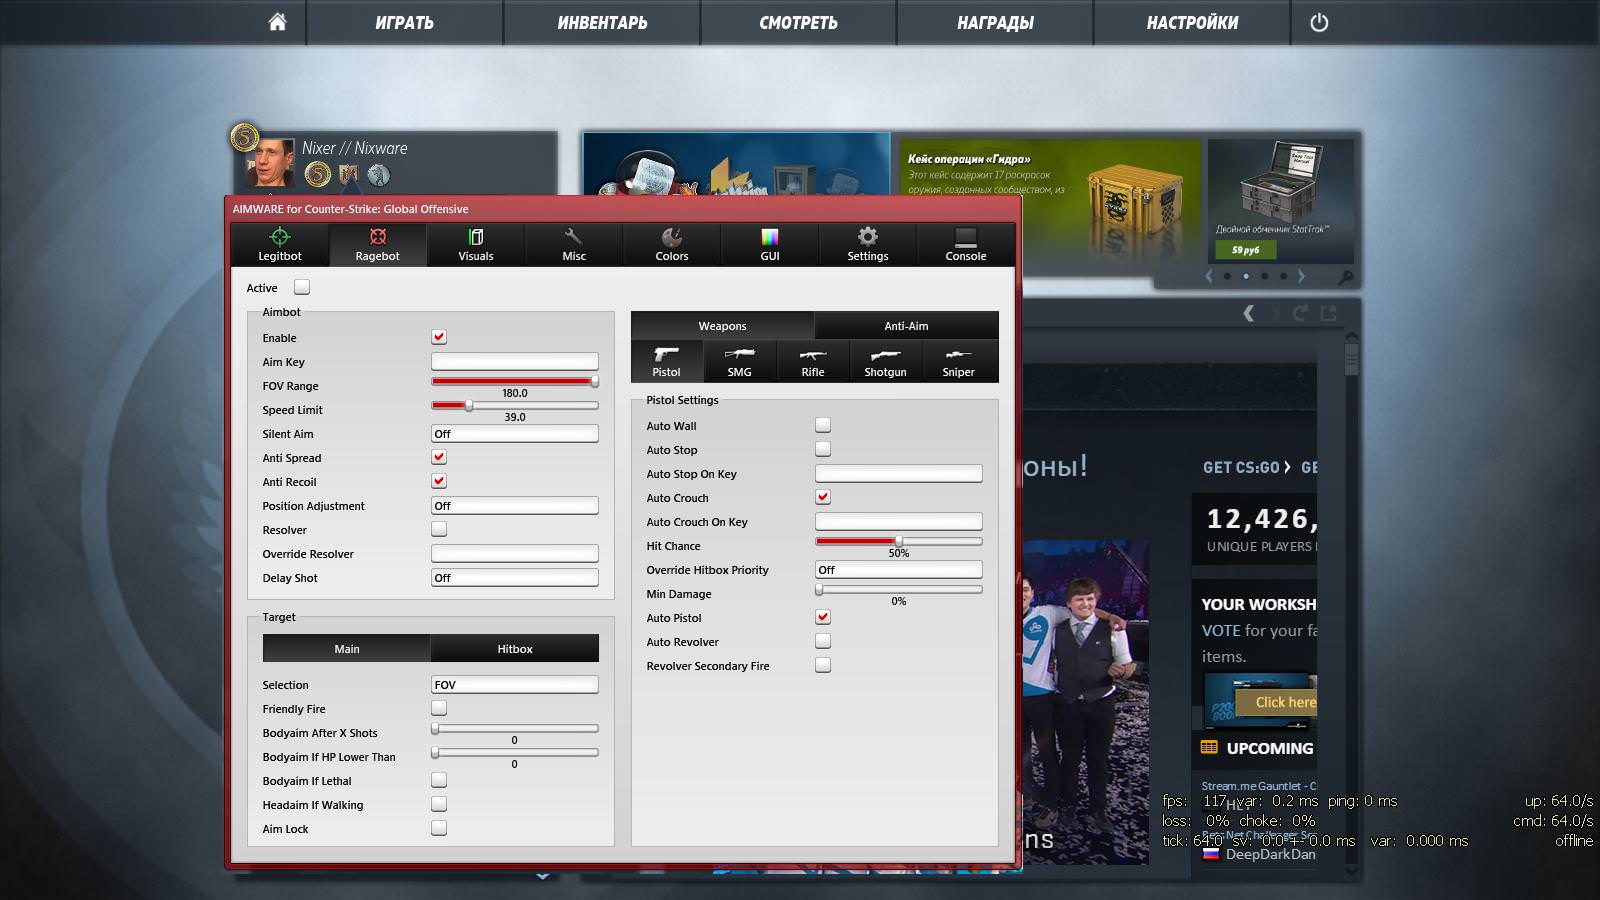
Task: Click the refresh icon in news panel
Action: pos(1300,313)
